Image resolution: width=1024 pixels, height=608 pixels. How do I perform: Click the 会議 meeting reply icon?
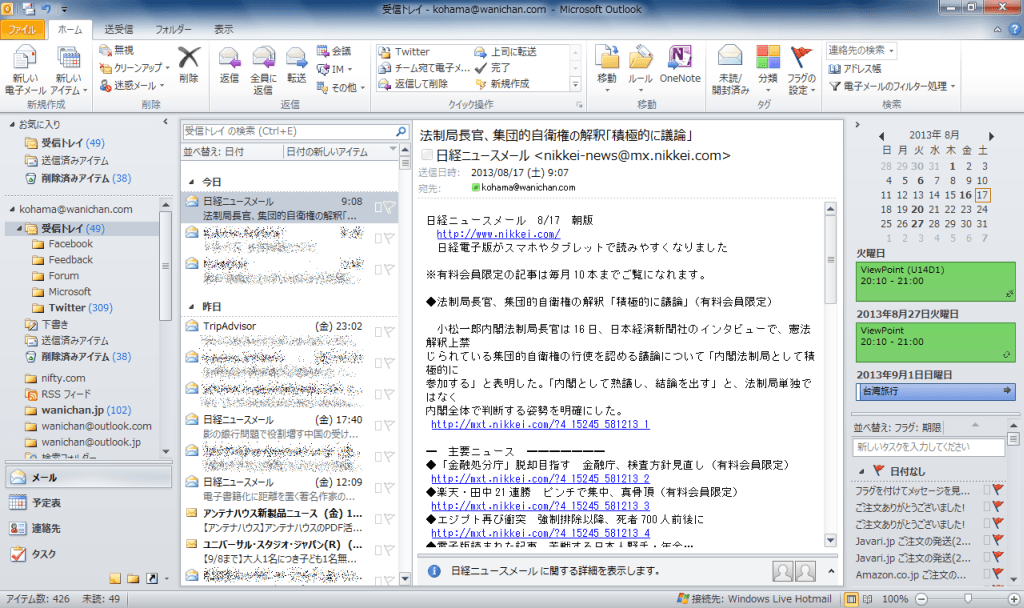point(323,51)
